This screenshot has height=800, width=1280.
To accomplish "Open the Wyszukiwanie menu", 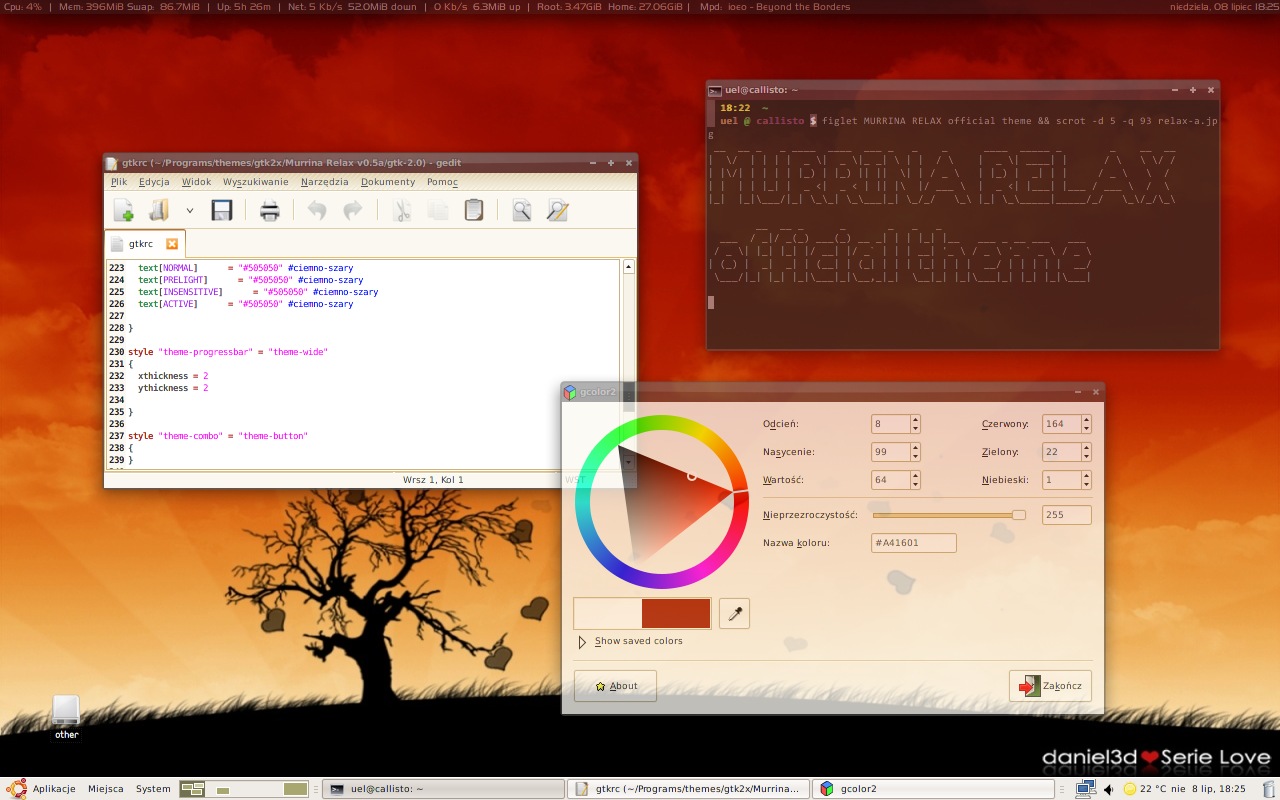I will pos(255,182).
